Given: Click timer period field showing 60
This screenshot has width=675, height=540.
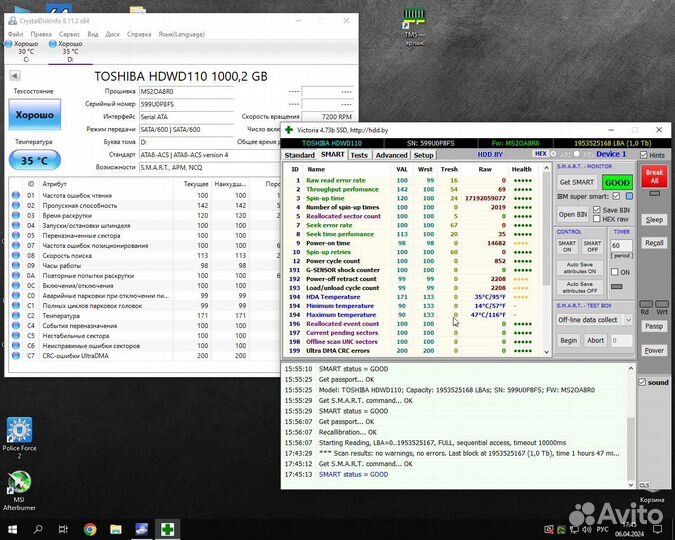Looking at the screenshot, I should pos(621,245).
